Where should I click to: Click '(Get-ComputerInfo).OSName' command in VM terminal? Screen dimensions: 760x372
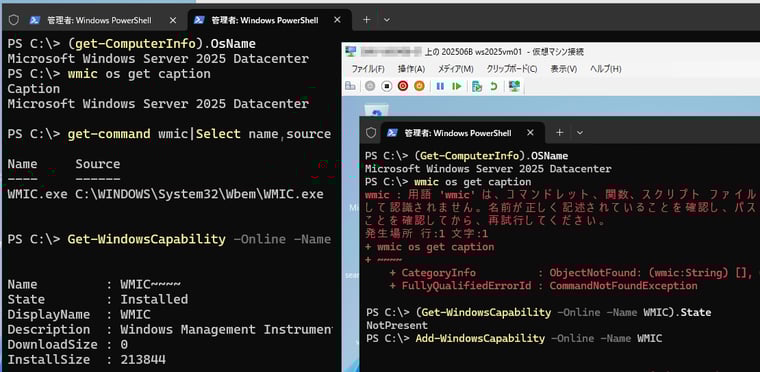pyautogui.click(x=491, y=156)
